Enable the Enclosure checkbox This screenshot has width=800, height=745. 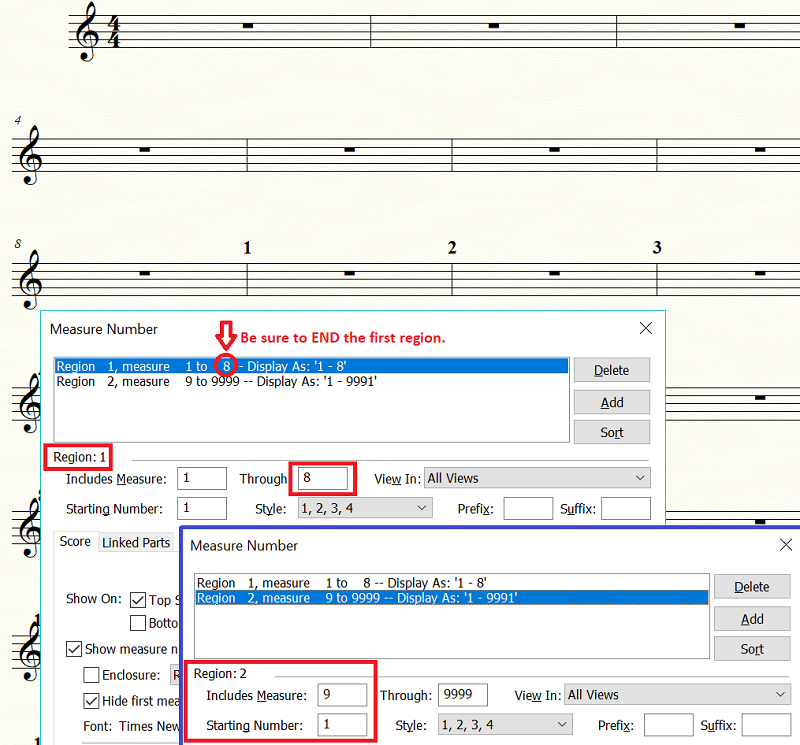click(92, 675)
